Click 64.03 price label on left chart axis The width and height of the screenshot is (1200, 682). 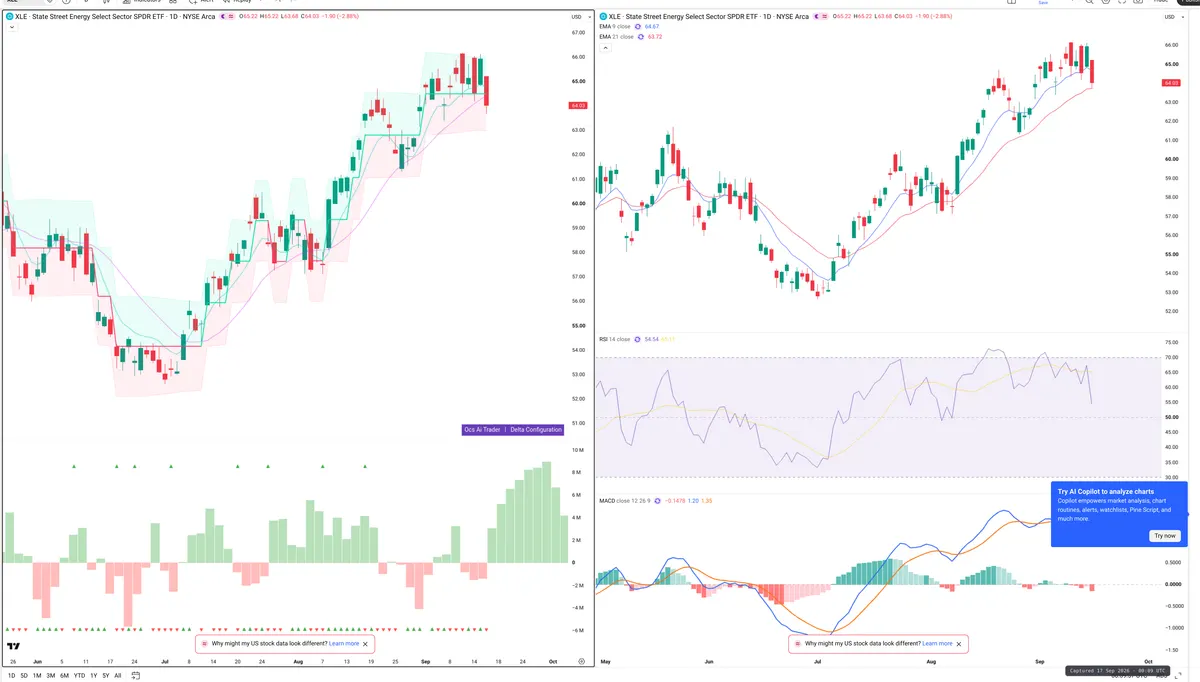pos(578,105)
